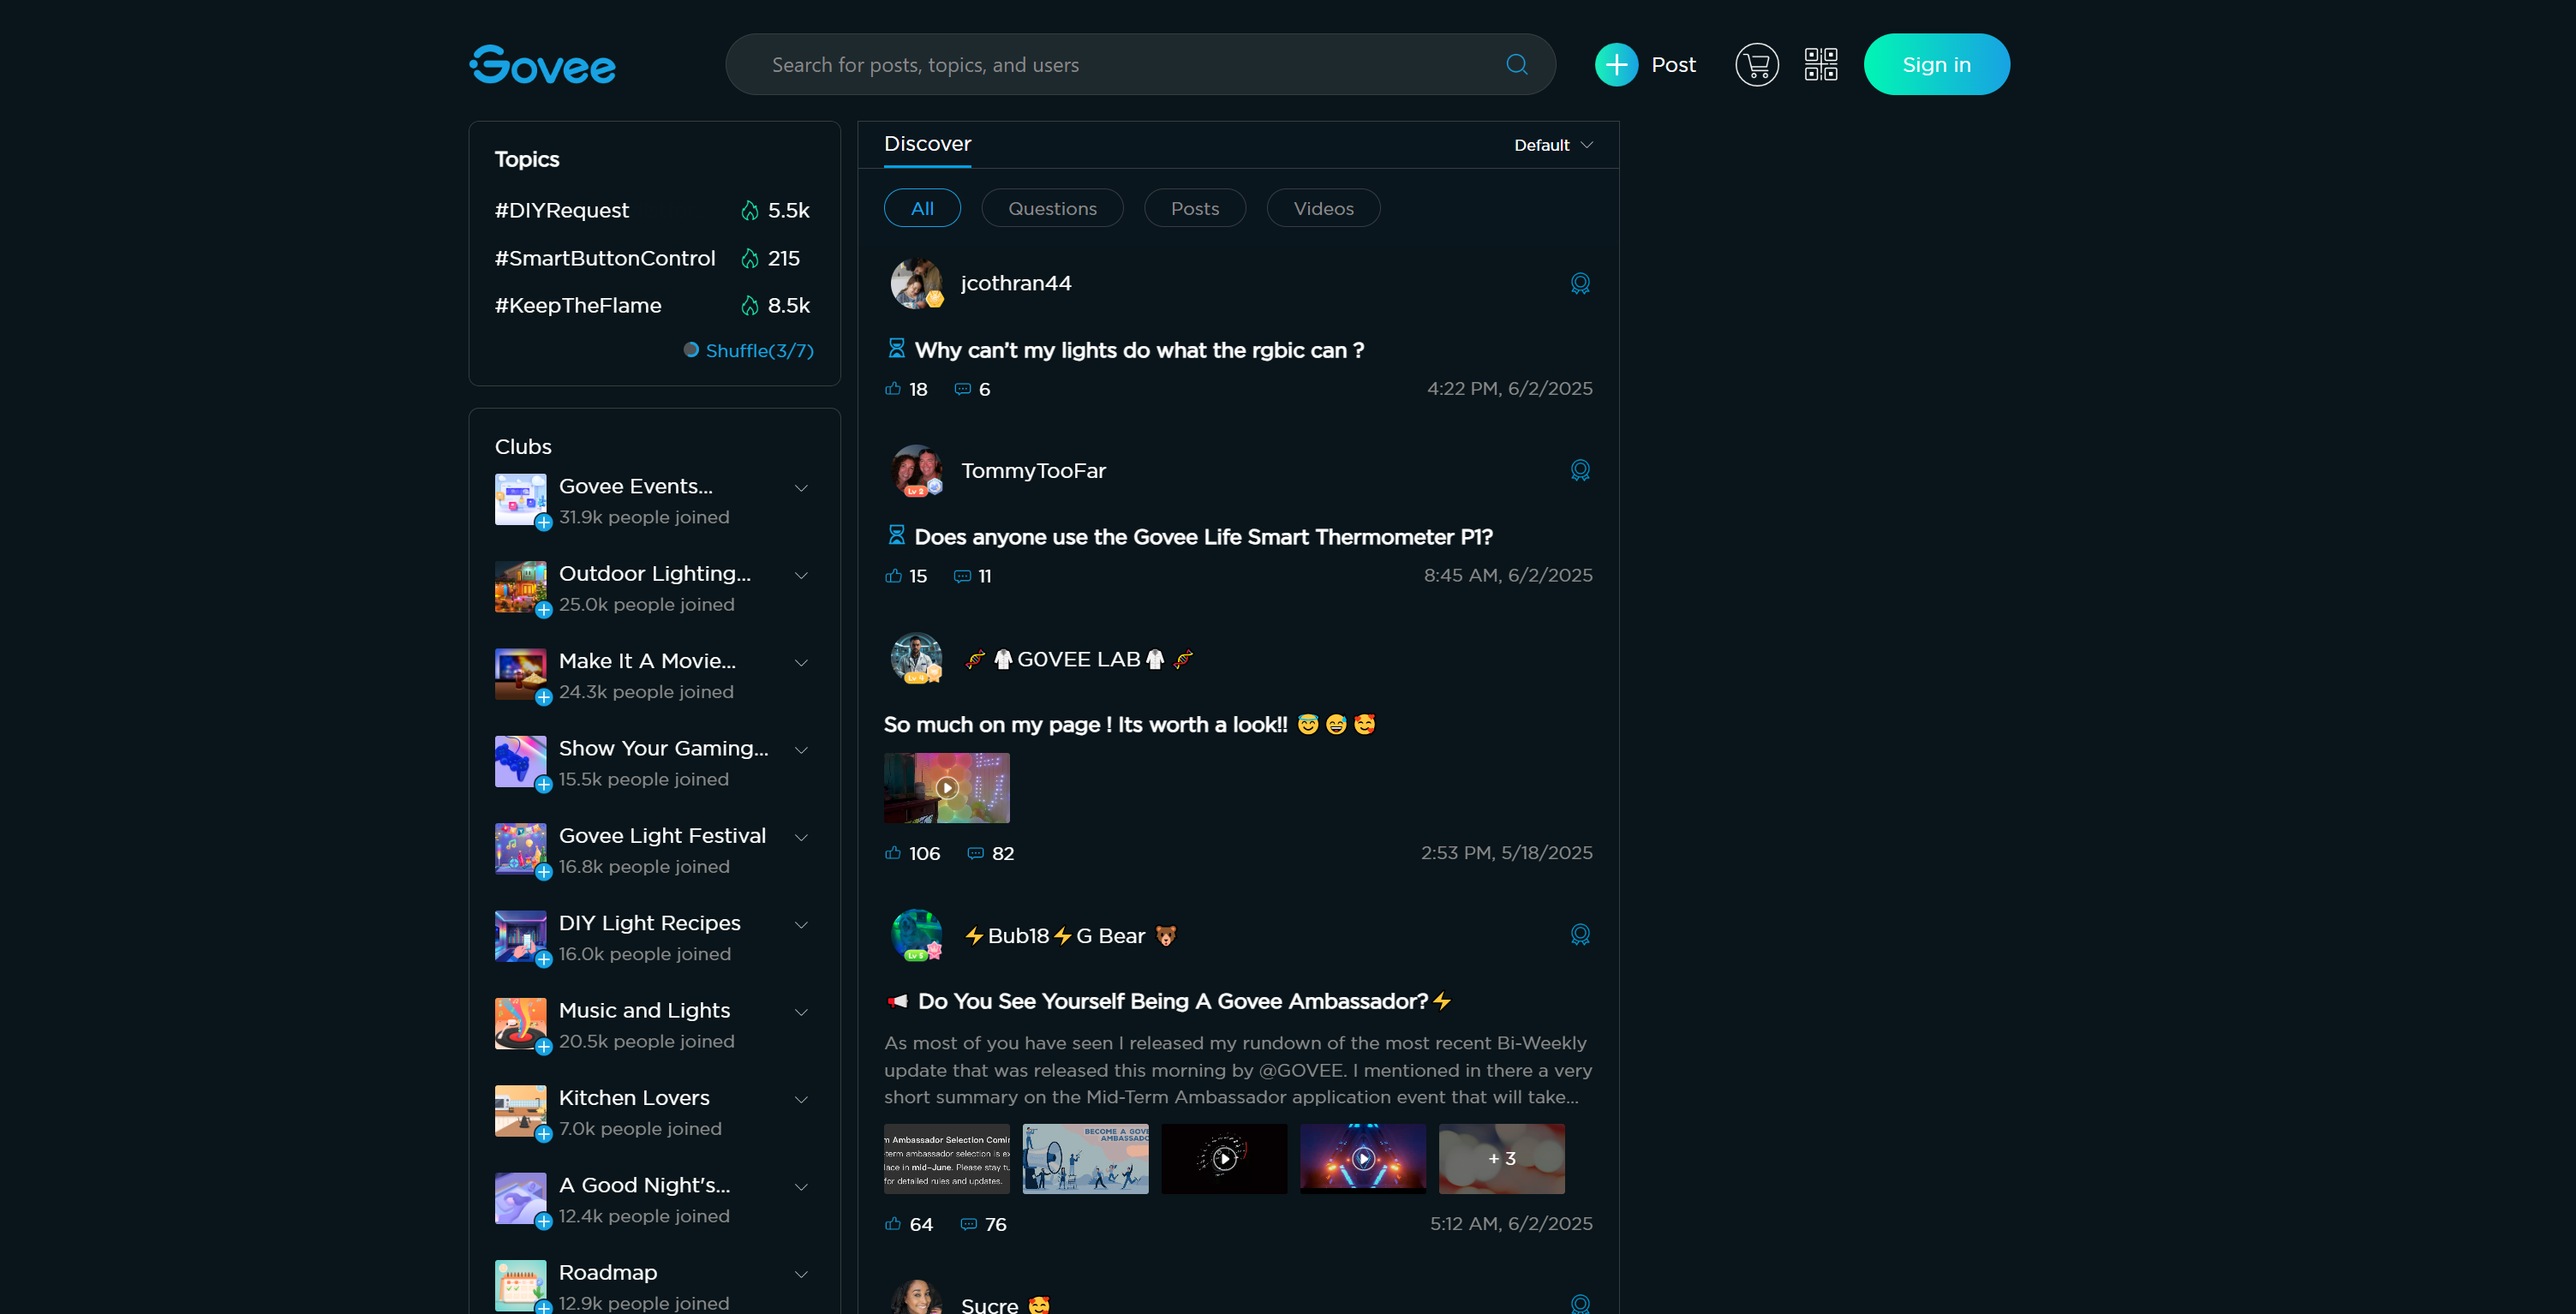2576x1314 pixels.
Task: Play the GOVEE LAB post video thumbnail
Action: 946,788
